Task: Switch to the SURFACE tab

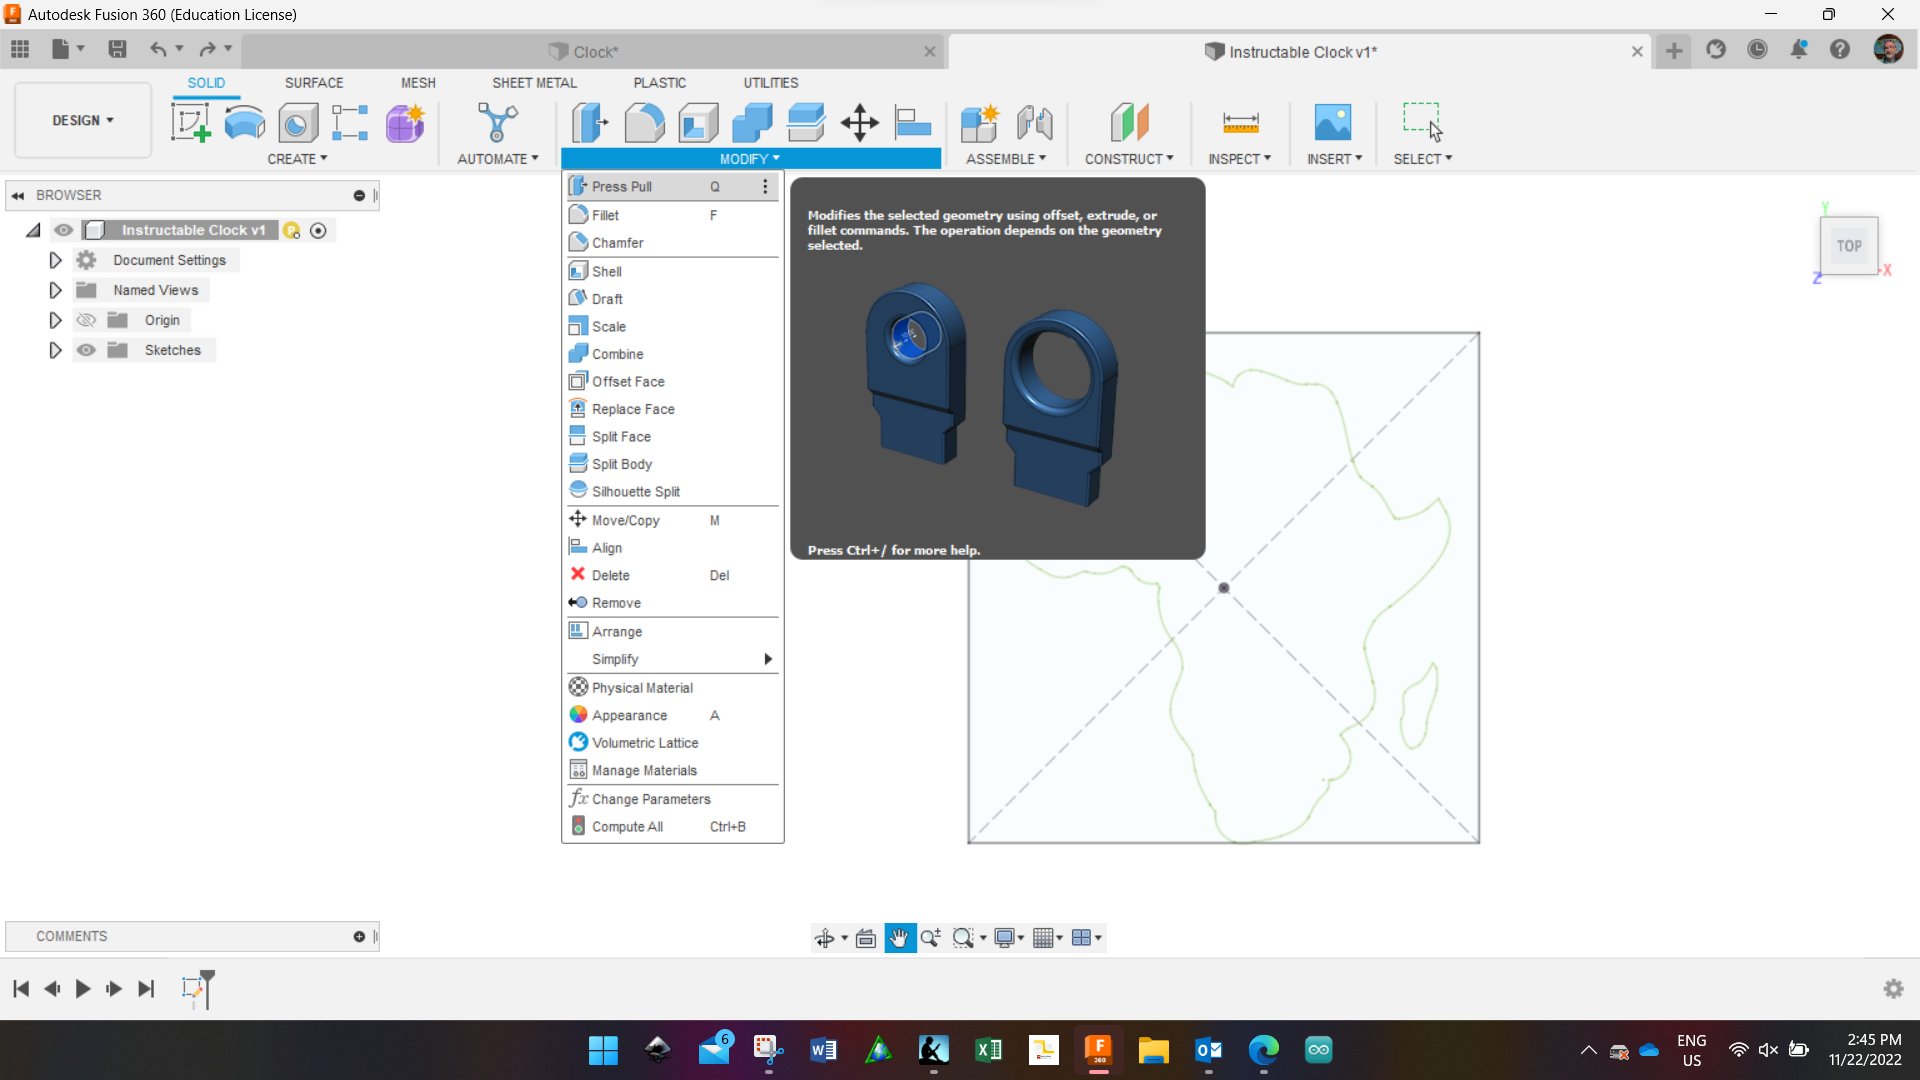Action: 314,83
